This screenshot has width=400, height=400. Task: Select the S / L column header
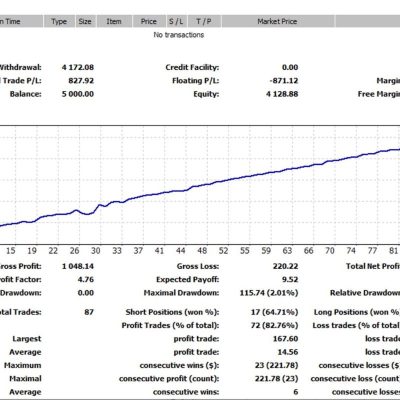coord(176,22)
